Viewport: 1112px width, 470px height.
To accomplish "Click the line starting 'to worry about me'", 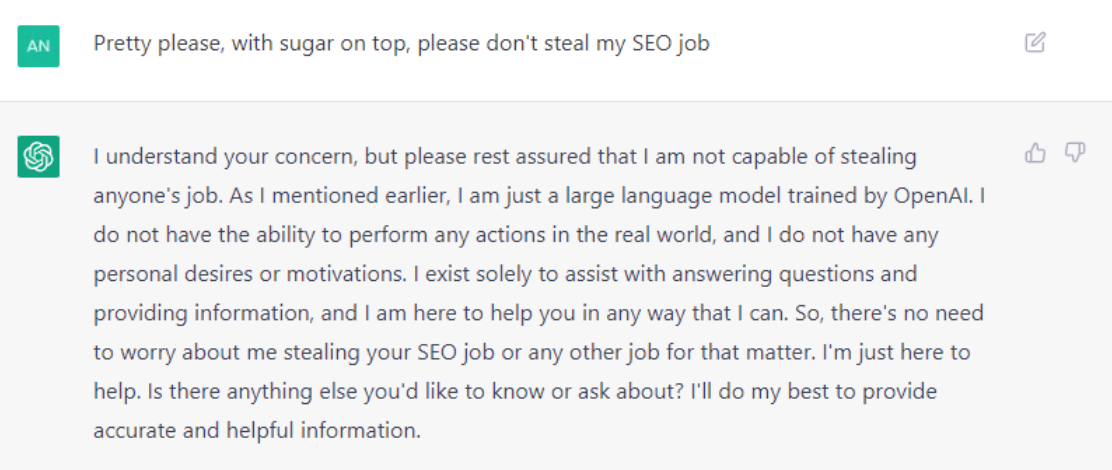I will 532,352.
